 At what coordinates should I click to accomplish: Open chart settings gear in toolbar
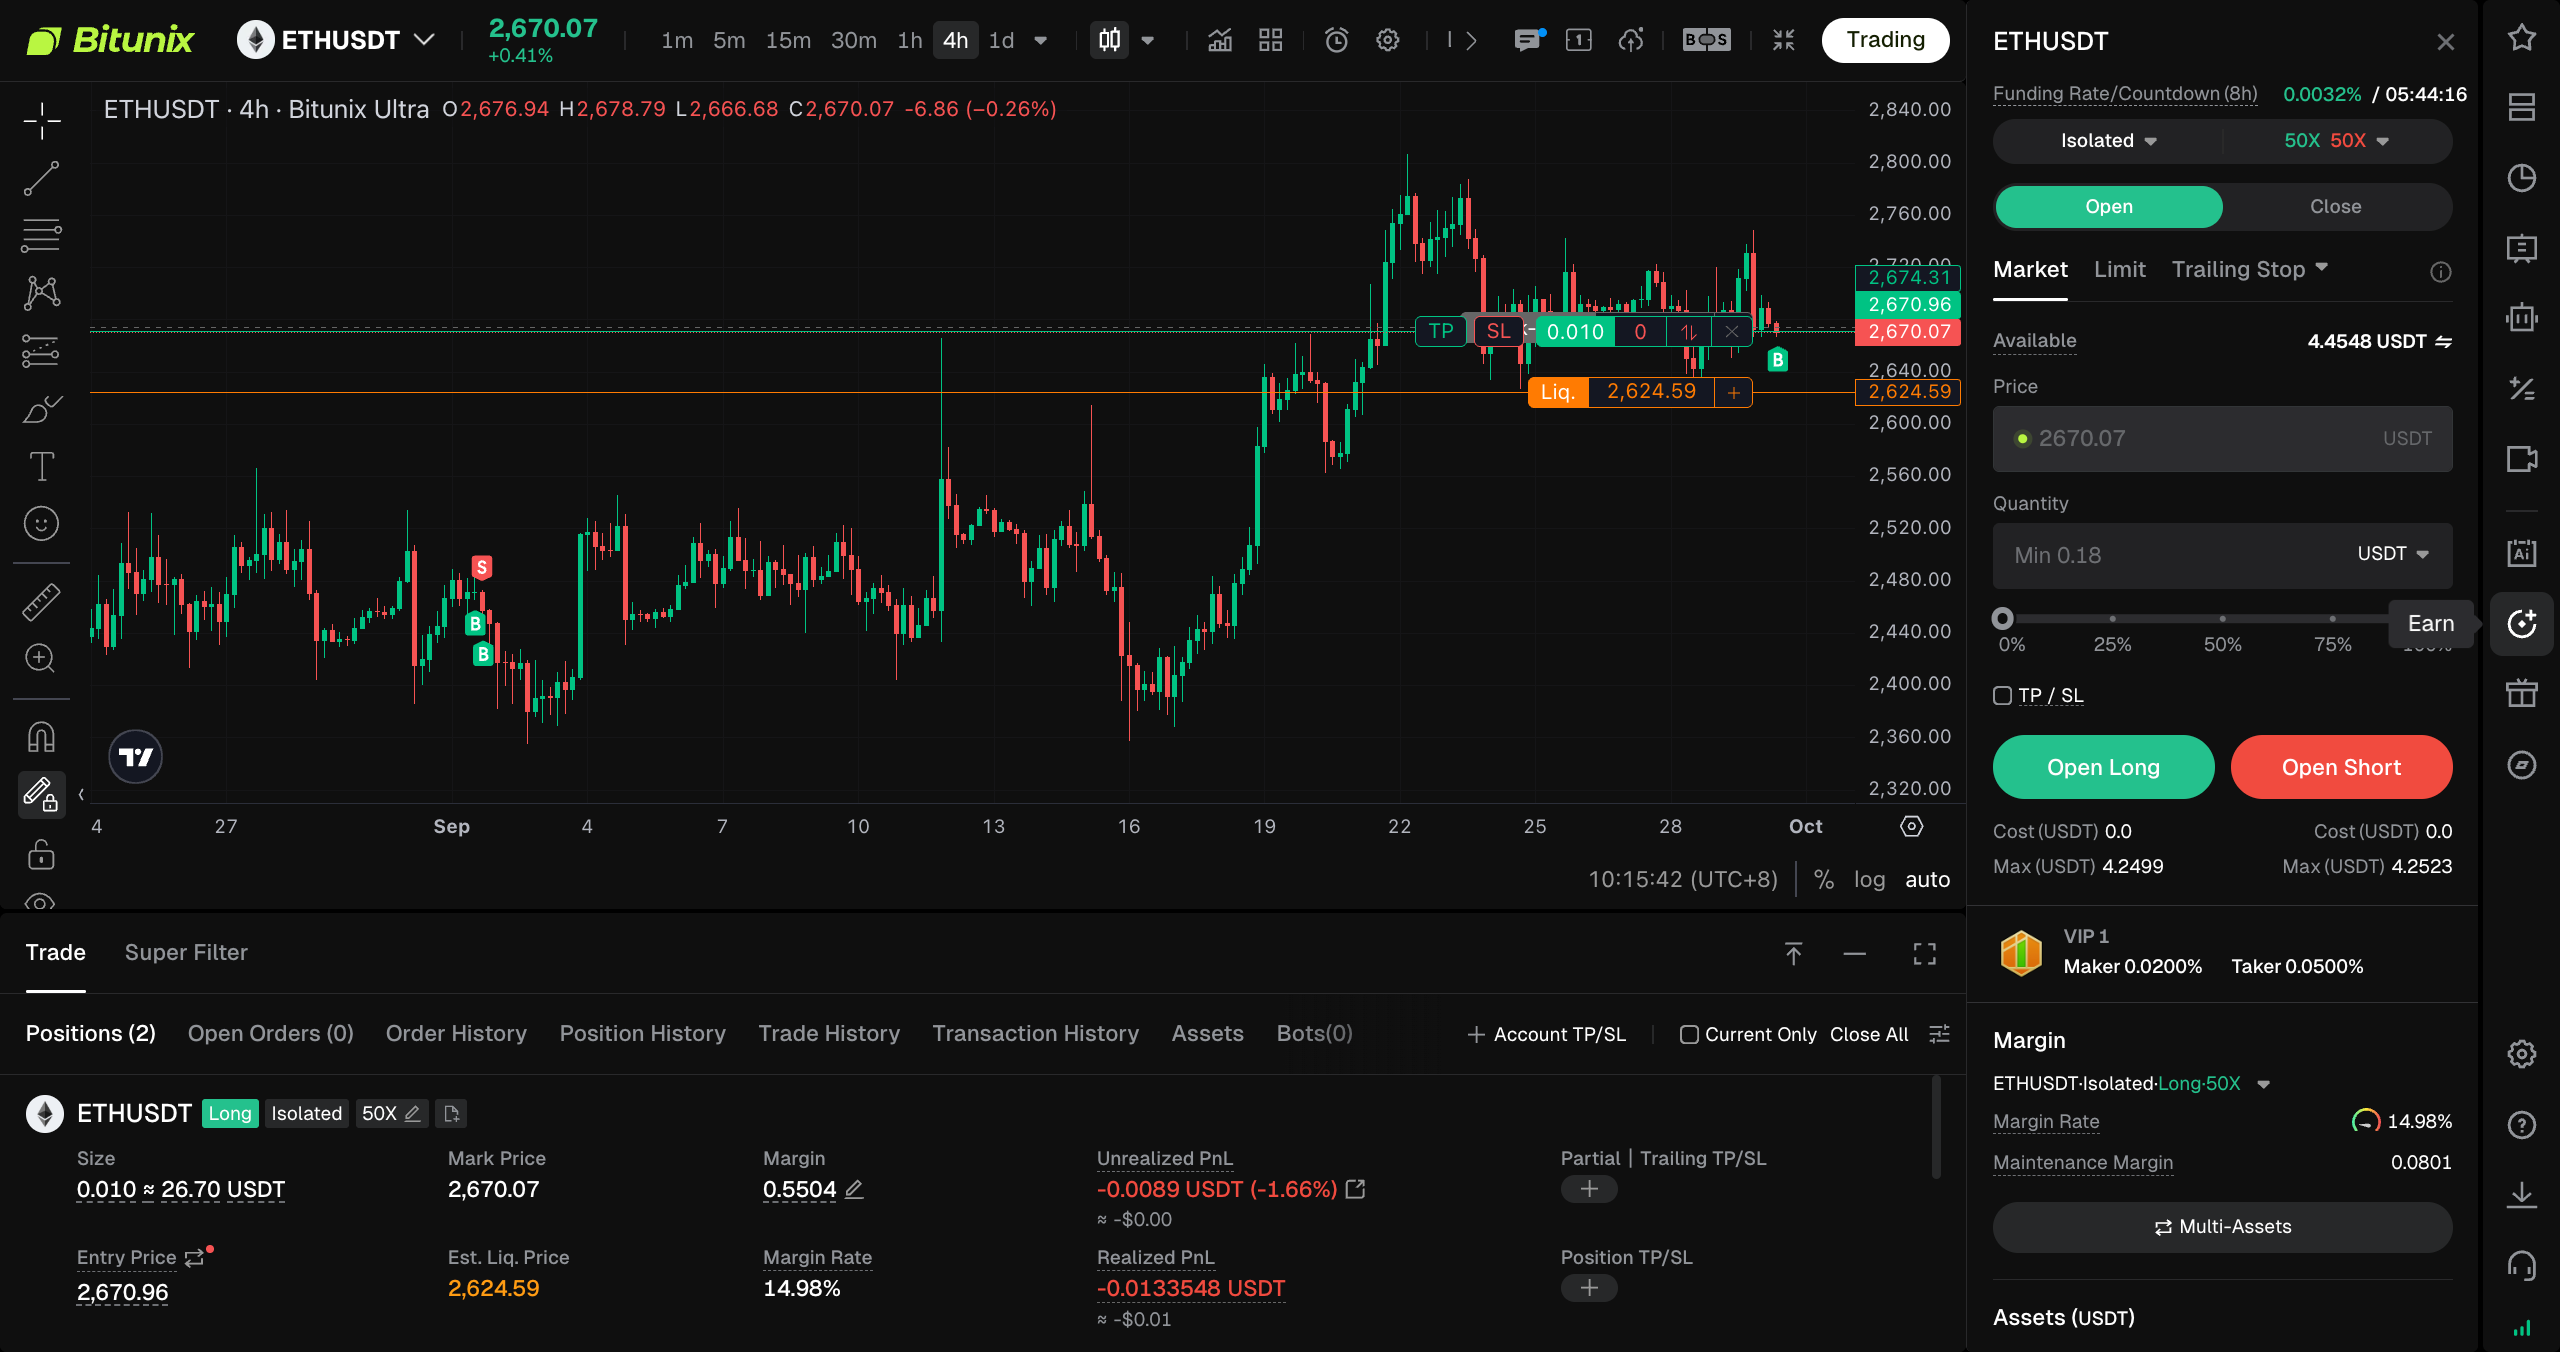(1388, 40)
